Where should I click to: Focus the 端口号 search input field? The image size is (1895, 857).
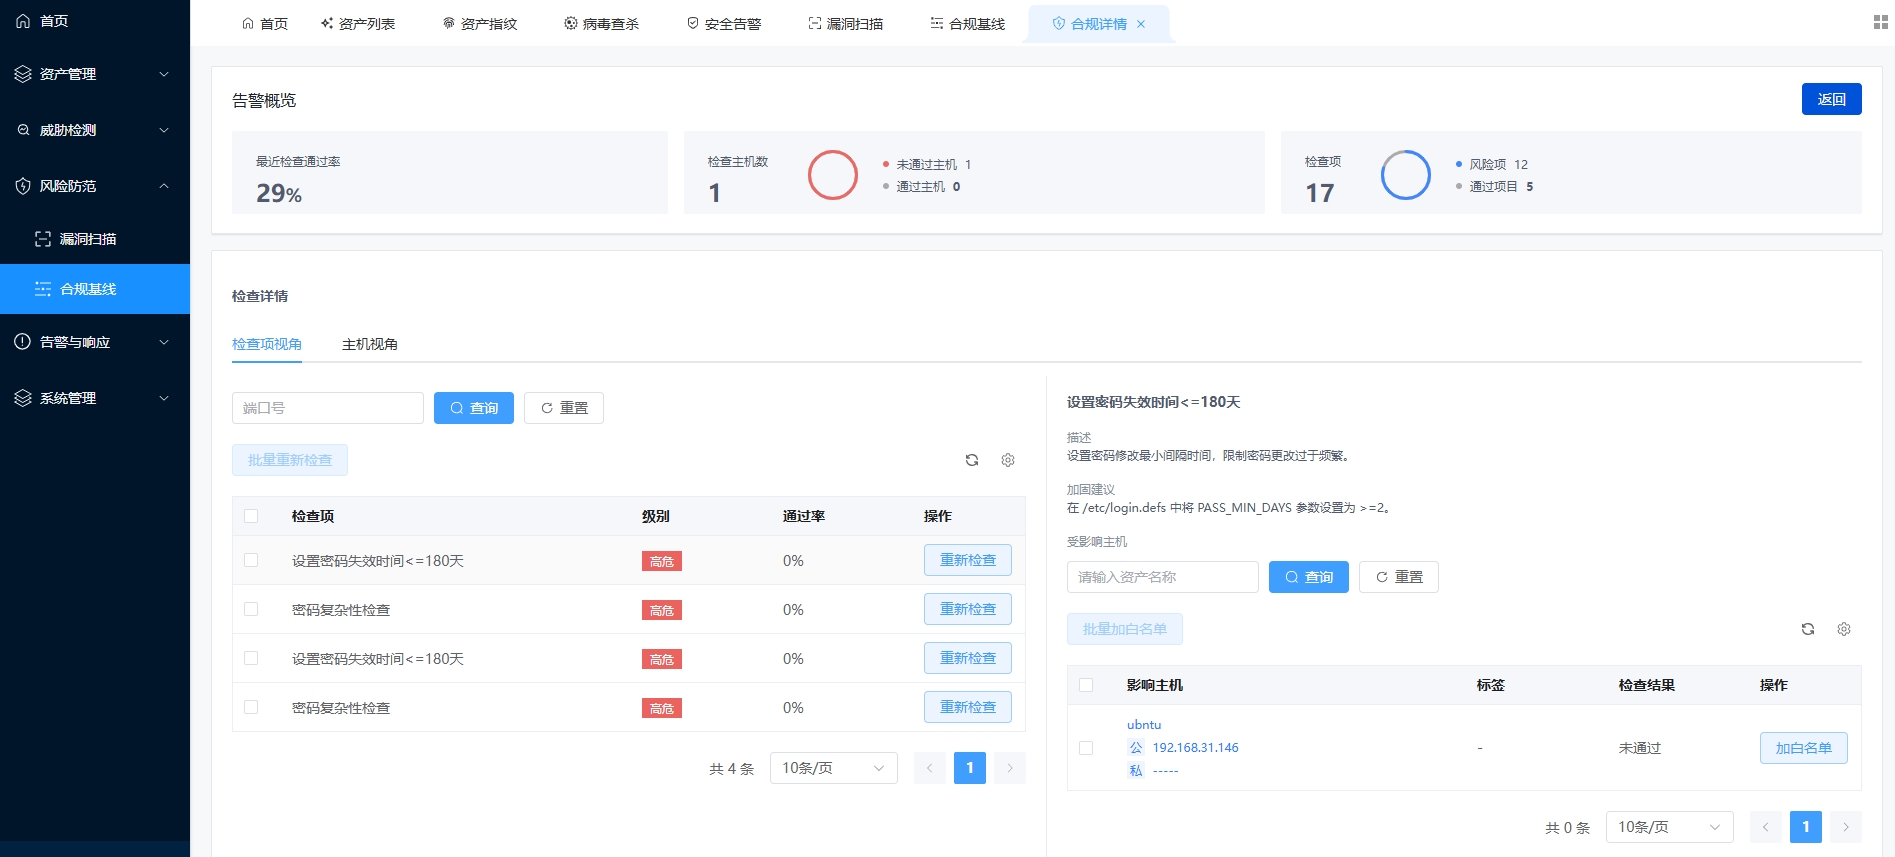click(328, 408)
